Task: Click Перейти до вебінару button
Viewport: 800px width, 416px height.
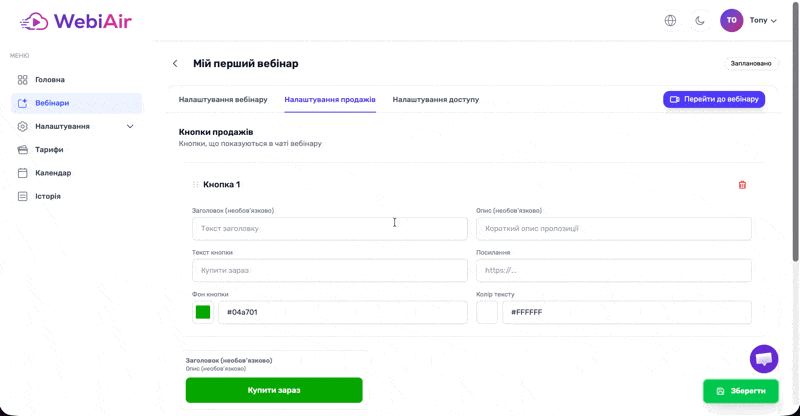Action: (x=714, y=99)
